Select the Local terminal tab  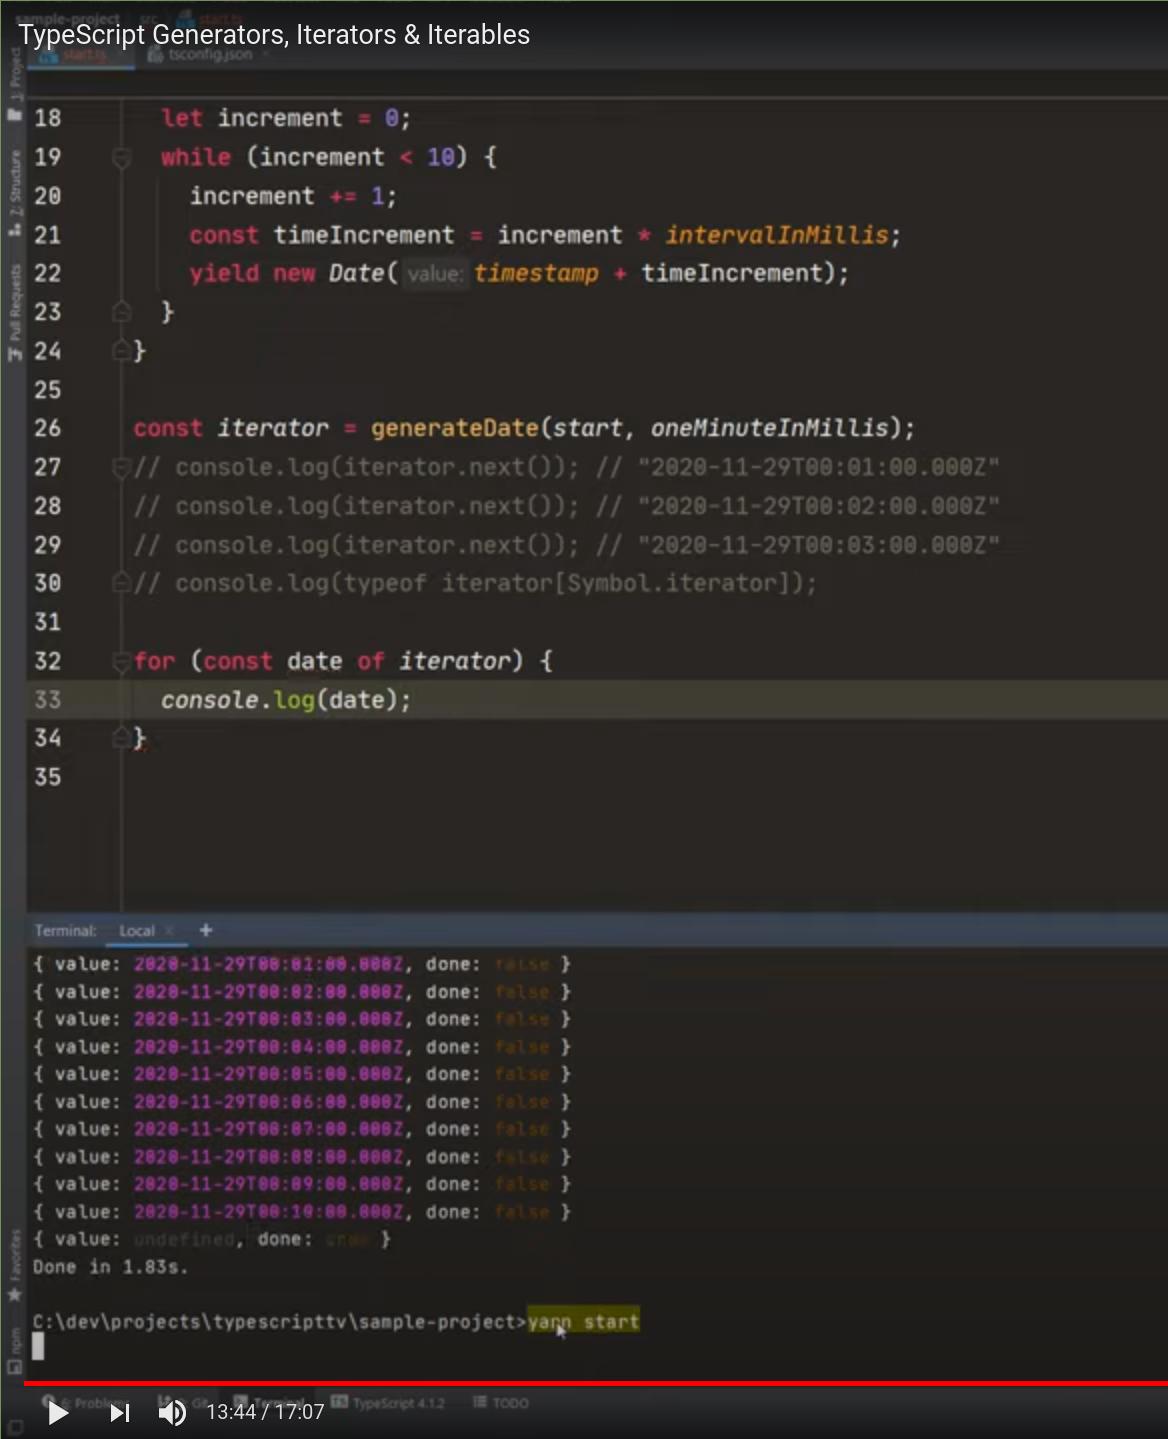[x=137, y=930]
